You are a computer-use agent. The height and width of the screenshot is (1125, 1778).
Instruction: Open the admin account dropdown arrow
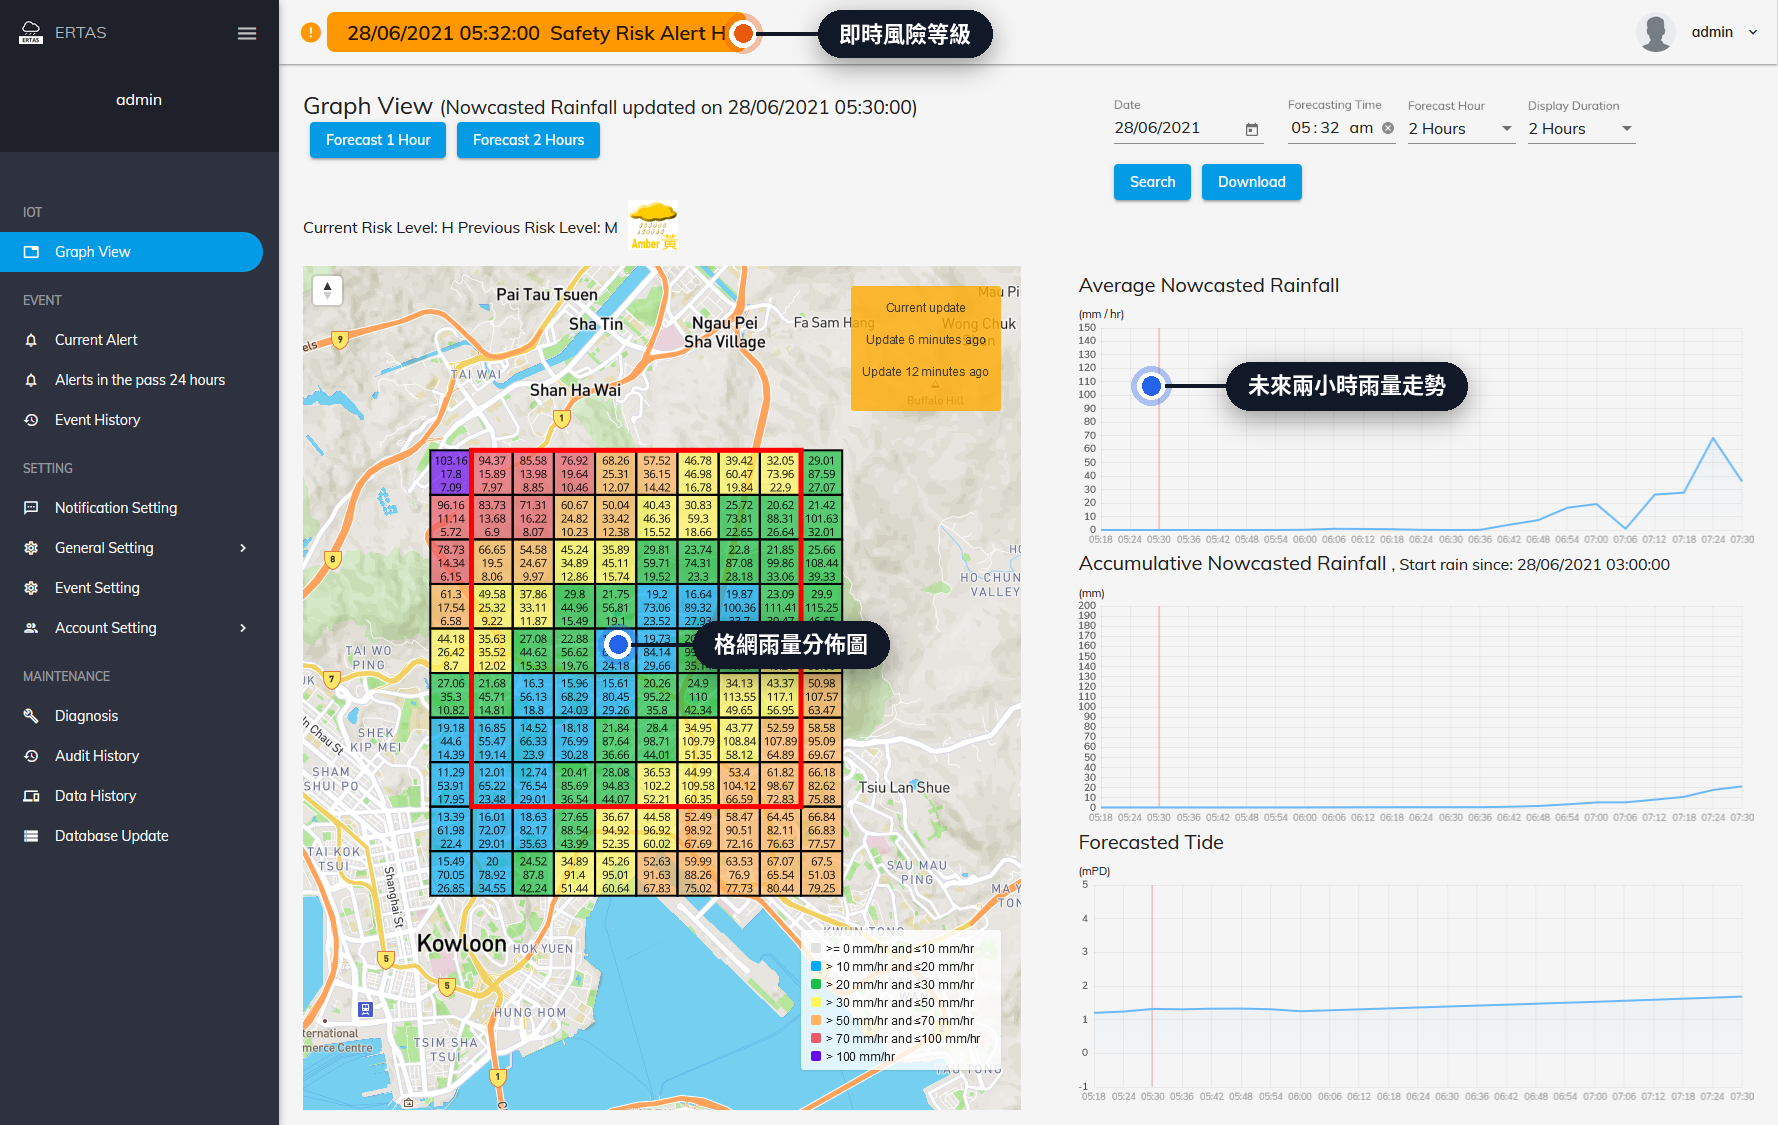coord(1753,32)
